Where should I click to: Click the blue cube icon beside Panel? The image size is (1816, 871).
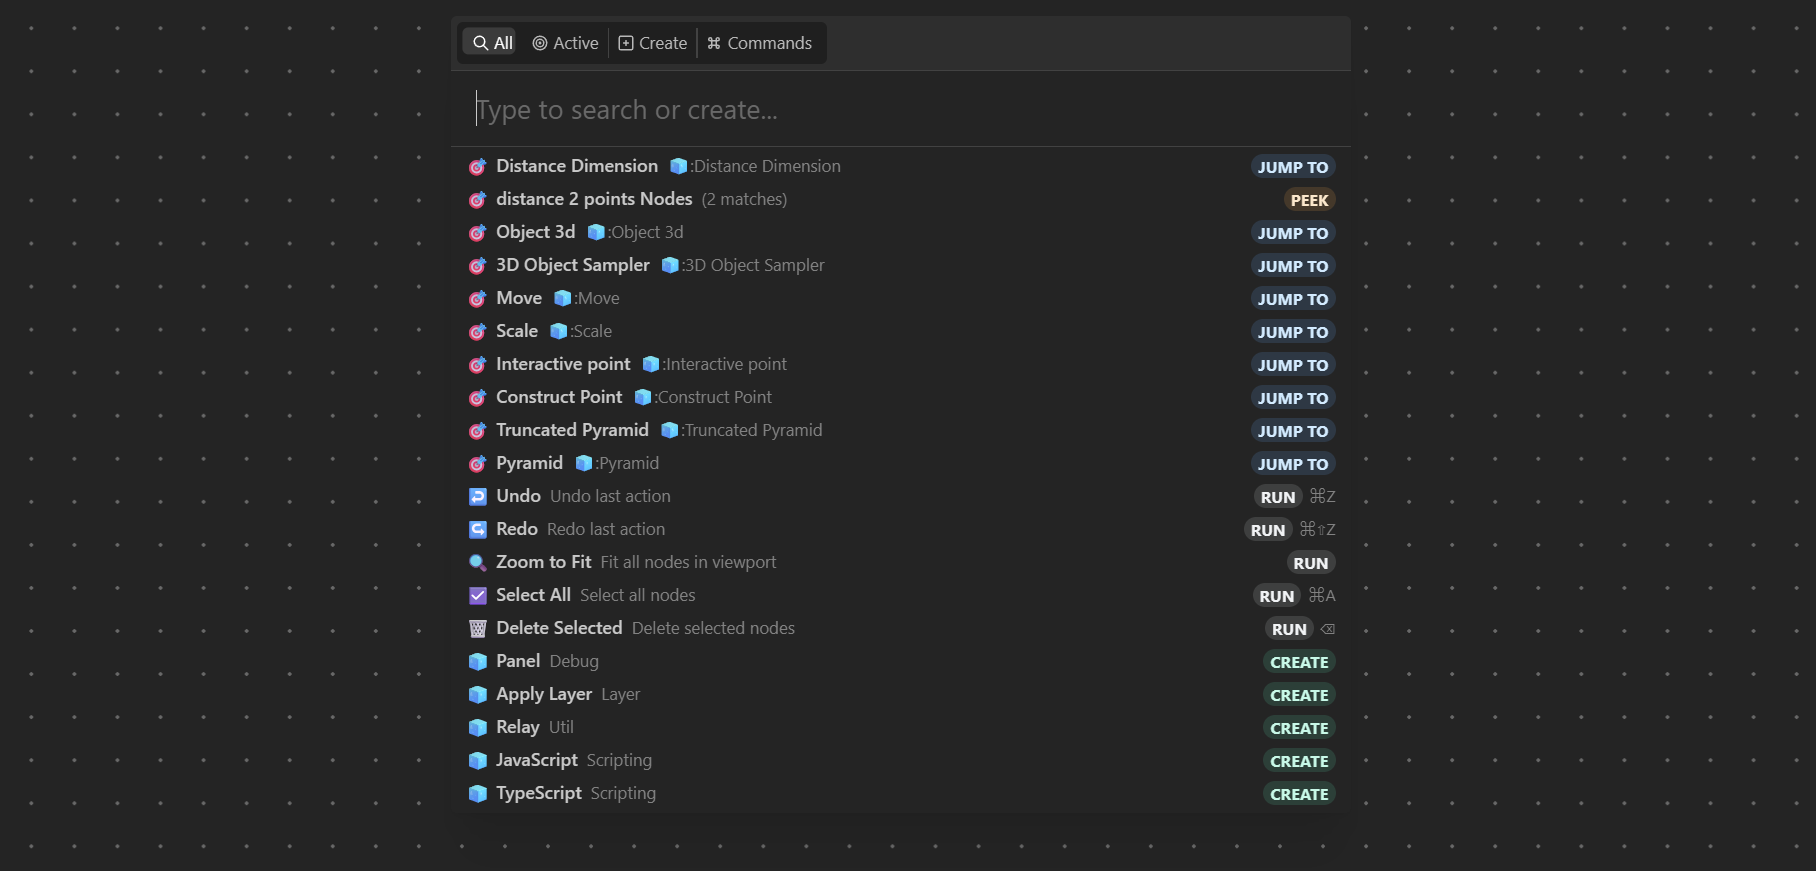(x=478, y=662)
